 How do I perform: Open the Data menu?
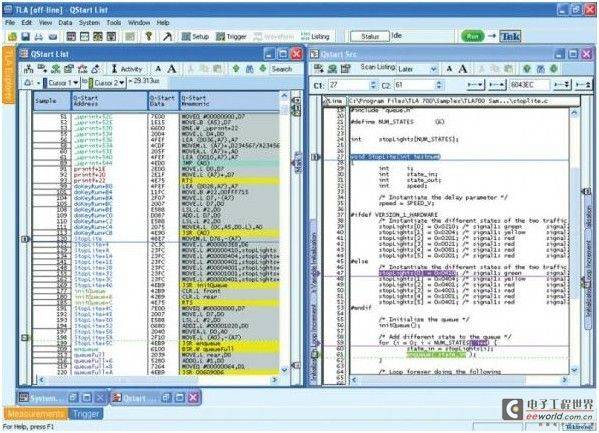[x=65, y=23]
